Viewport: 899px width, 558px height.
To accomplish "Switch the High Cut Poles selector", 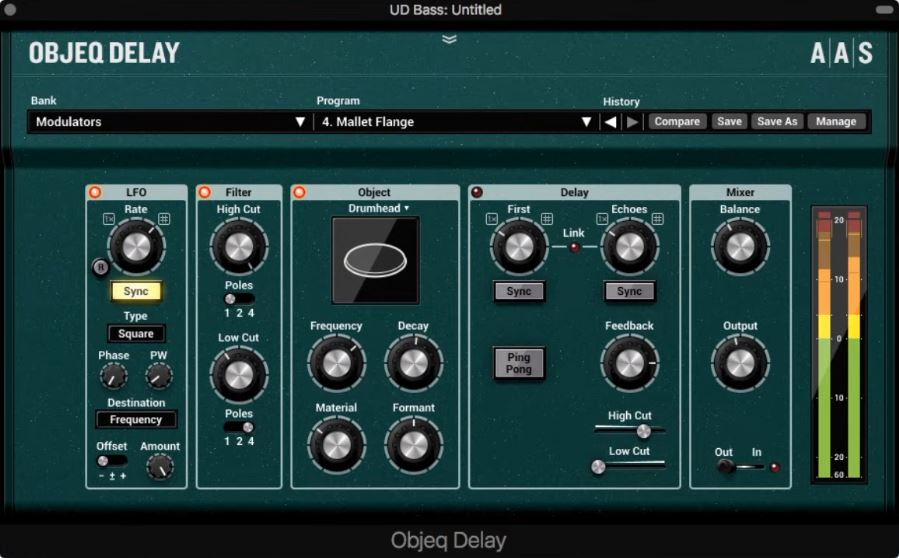I will pos(239,299).
